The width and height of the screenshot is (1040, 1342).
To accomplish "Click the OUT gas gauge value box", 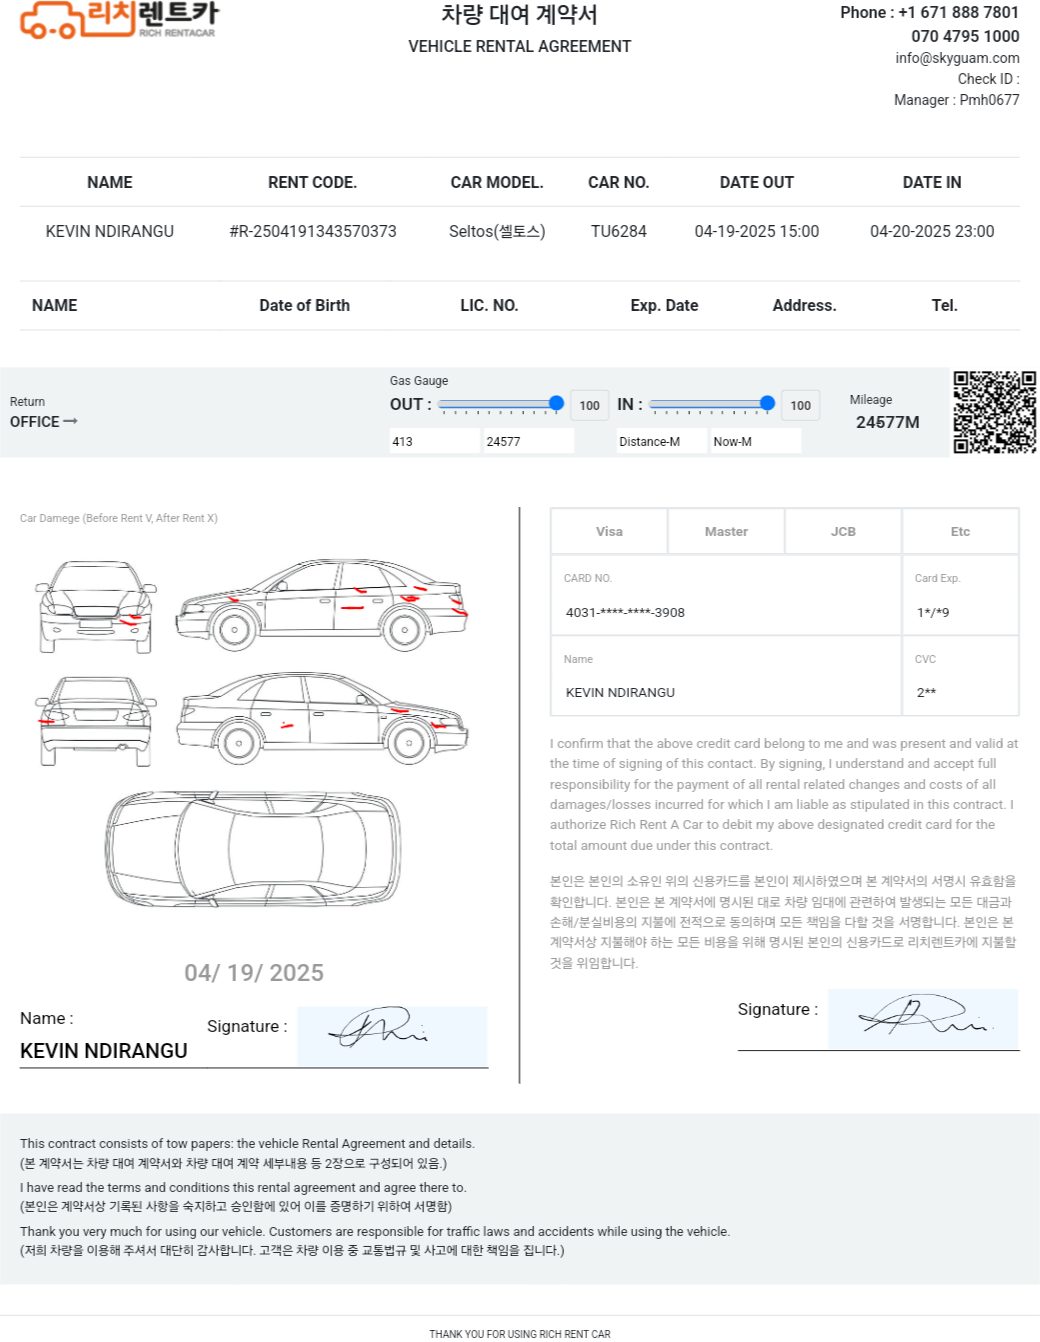I will (x=589, y=405).
